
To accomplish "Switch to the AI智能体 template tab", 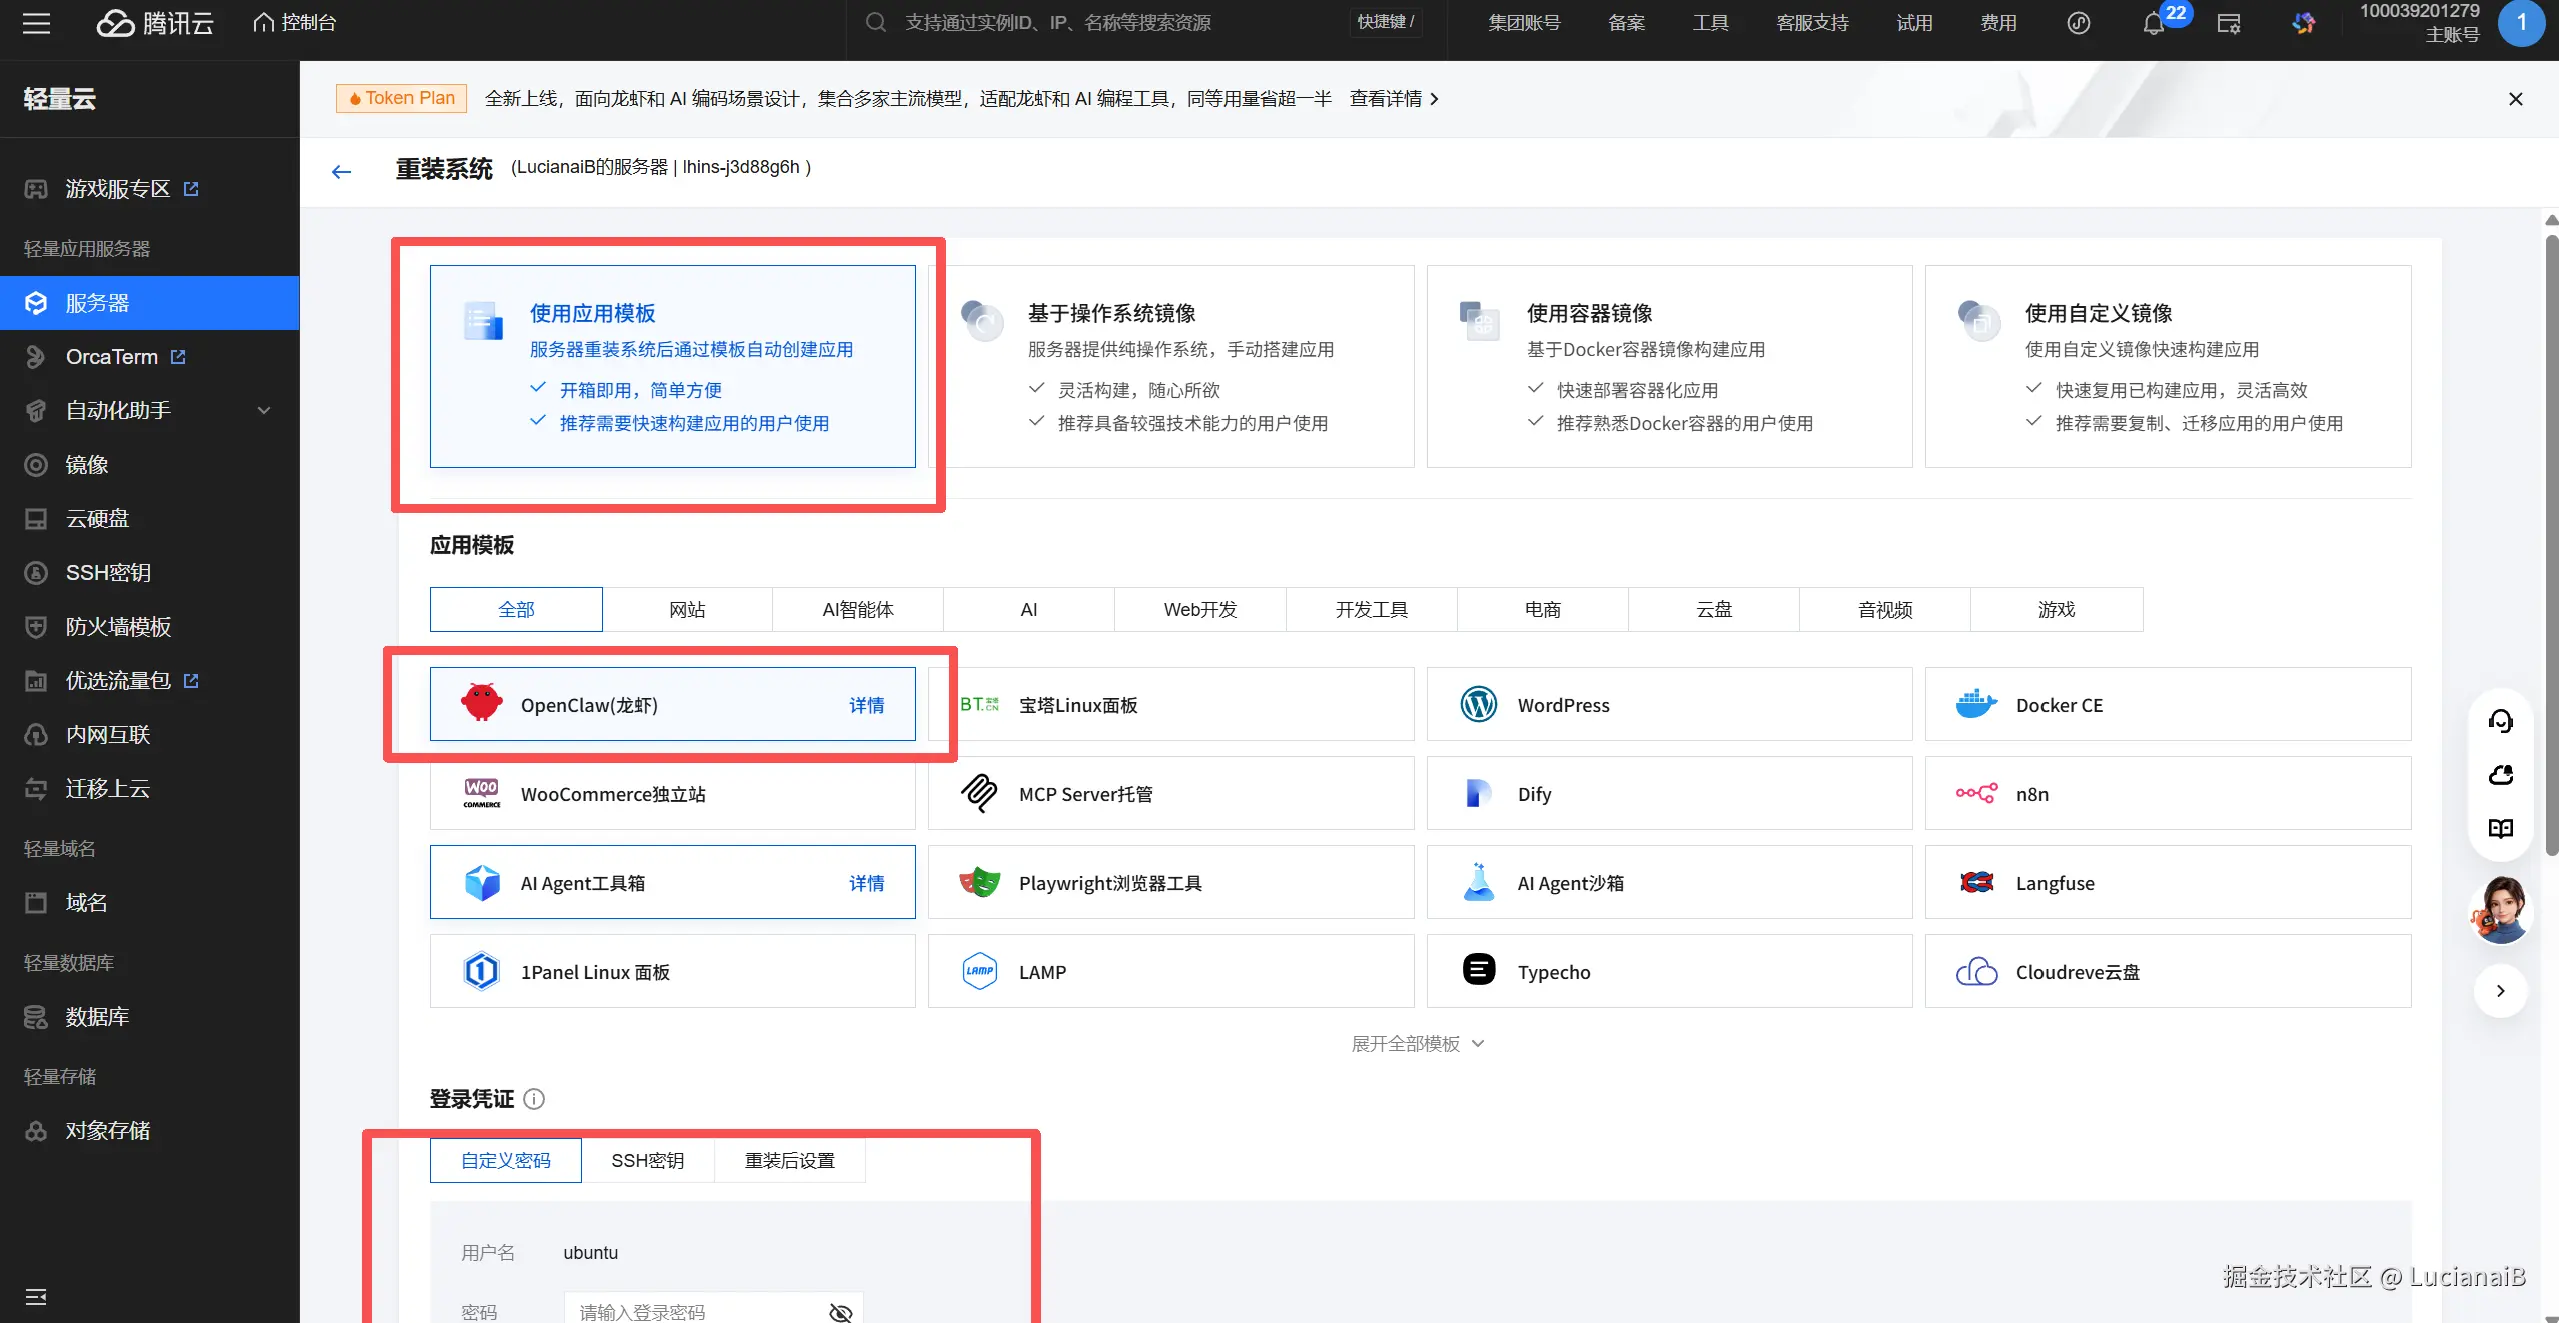I will click(857, 610).
